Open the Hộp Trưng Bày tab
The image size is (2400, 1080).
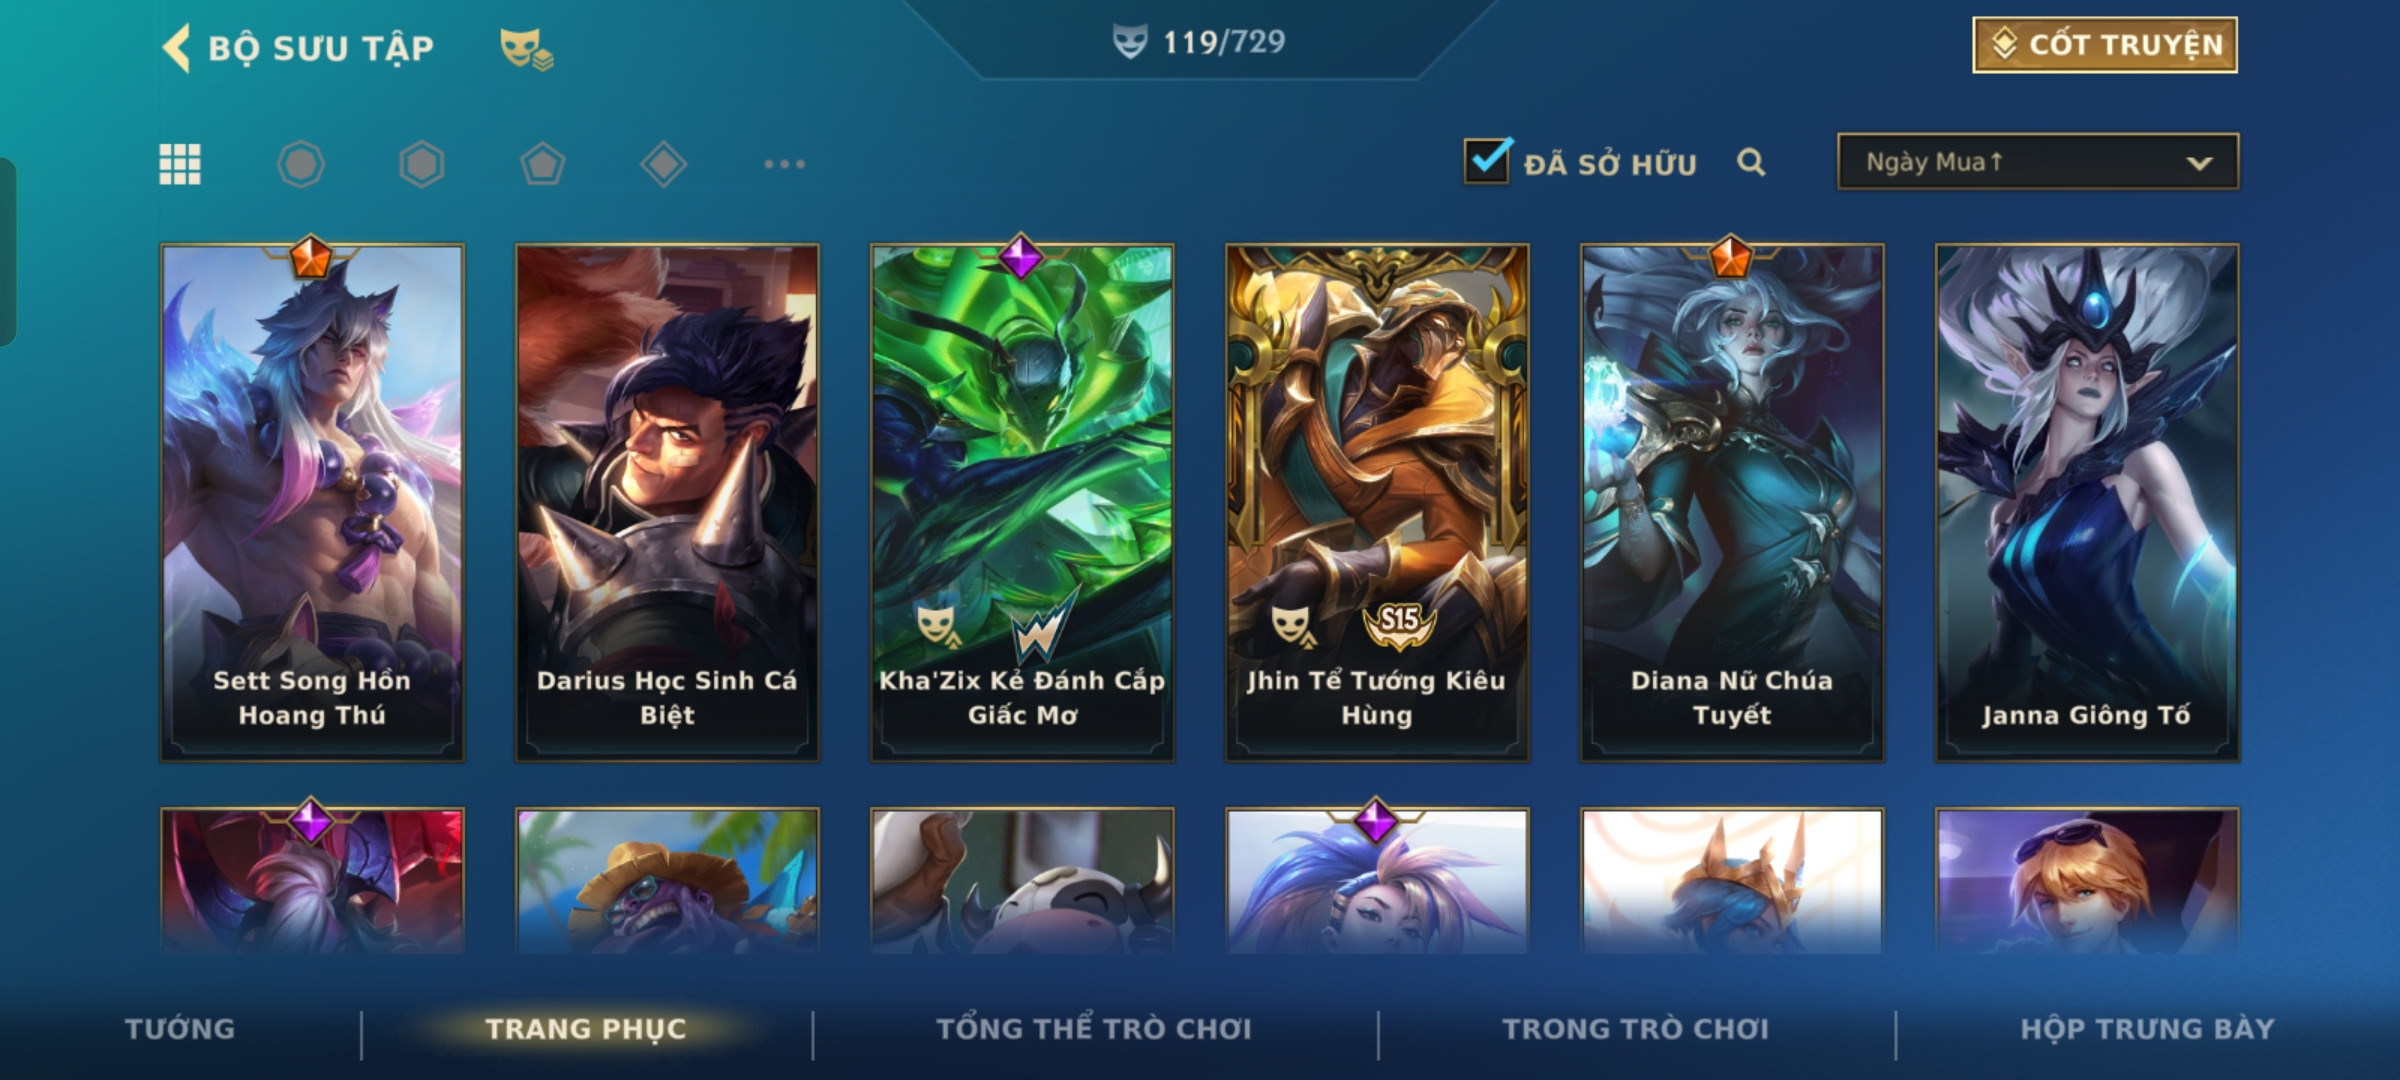2147,1029
